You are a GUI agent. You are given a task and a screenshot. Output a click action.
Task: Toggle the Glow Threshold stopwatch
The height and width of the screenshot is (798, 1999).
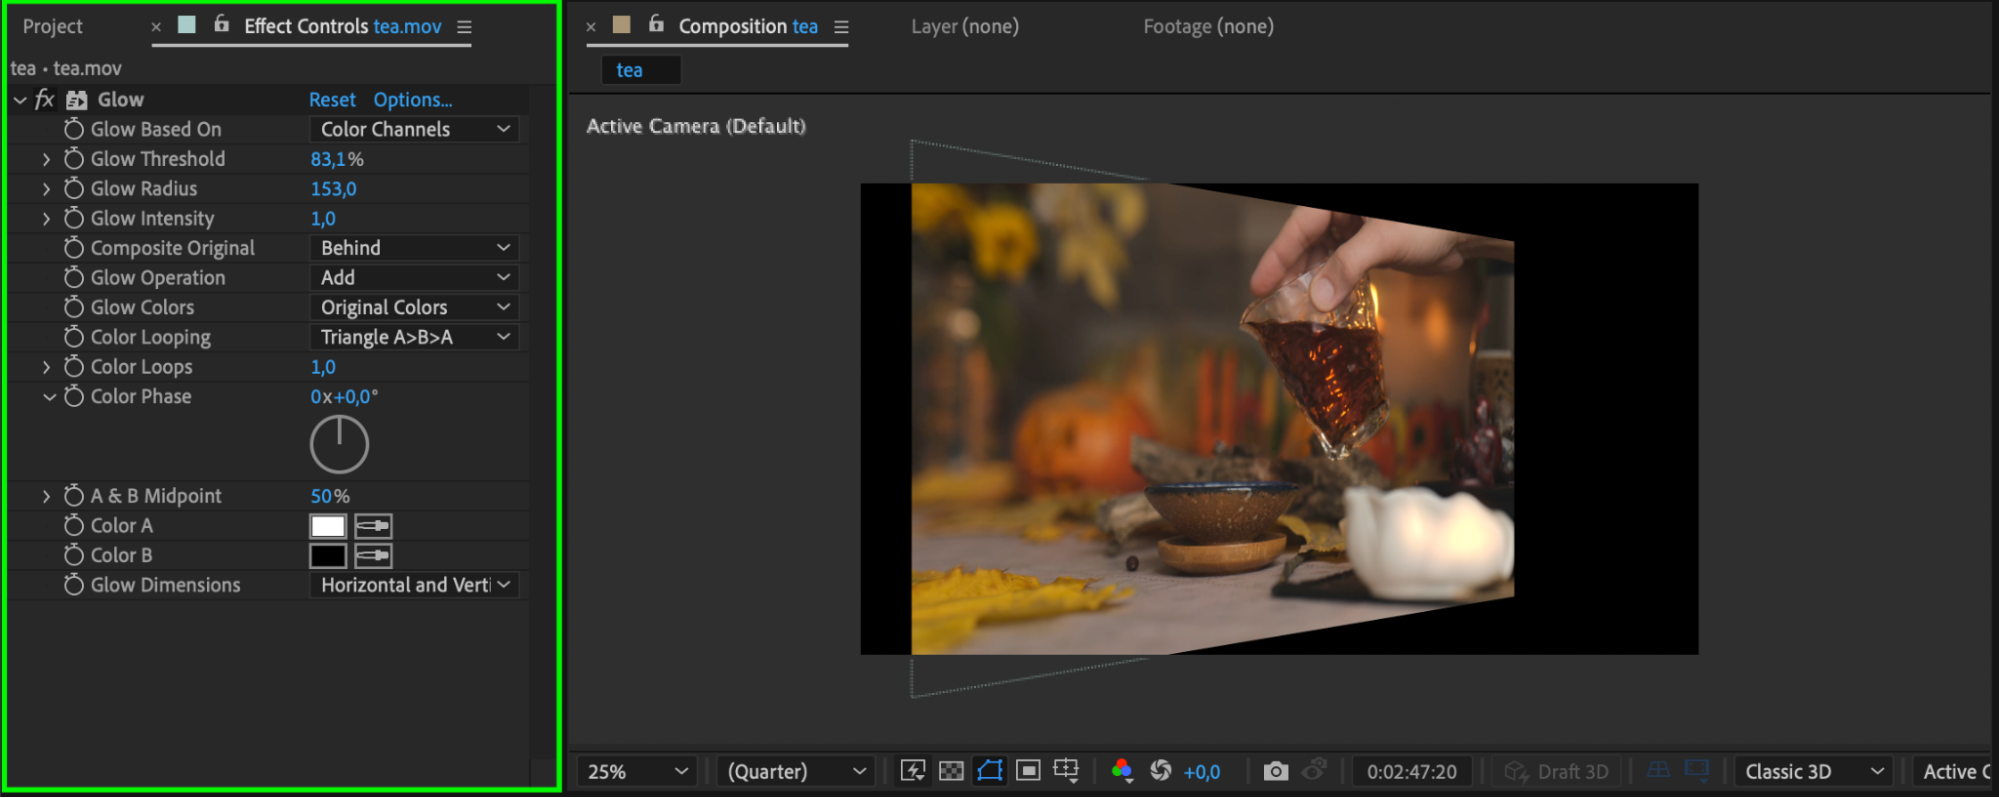[x=74, y=159]
